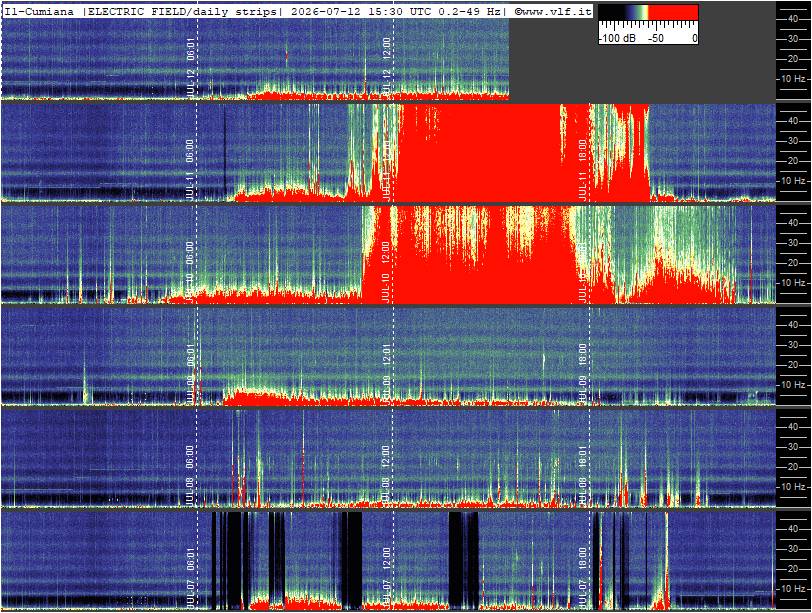Click the I1-Cumiana station title text

(39, 11)
